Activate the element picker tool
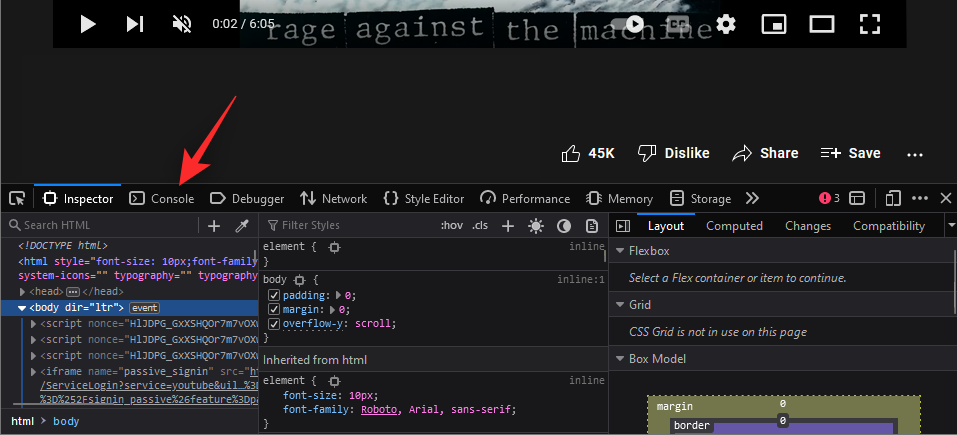Viewport: 957px width, 435px height. click(17, 198)
